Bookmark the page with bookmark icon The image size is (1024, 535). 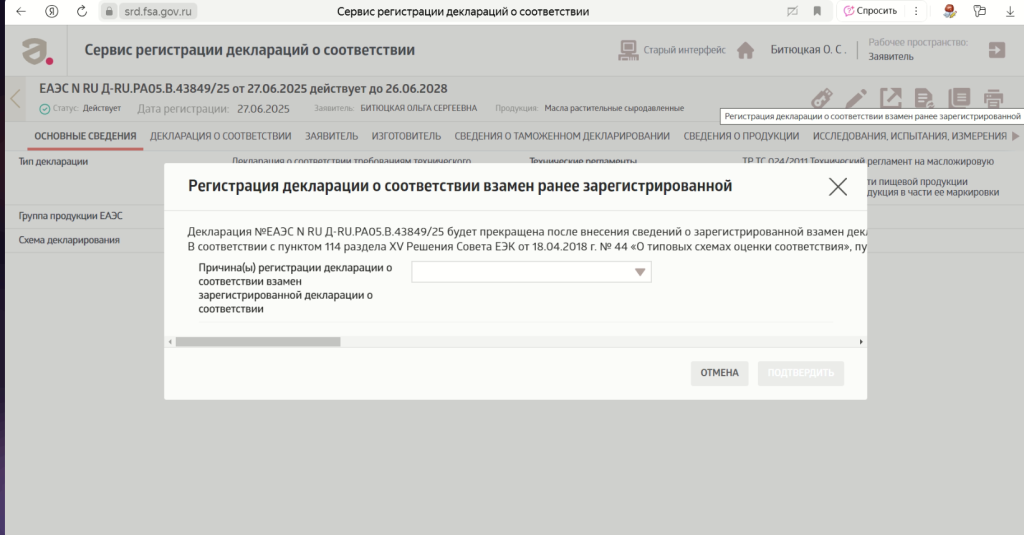coord(817,11)
